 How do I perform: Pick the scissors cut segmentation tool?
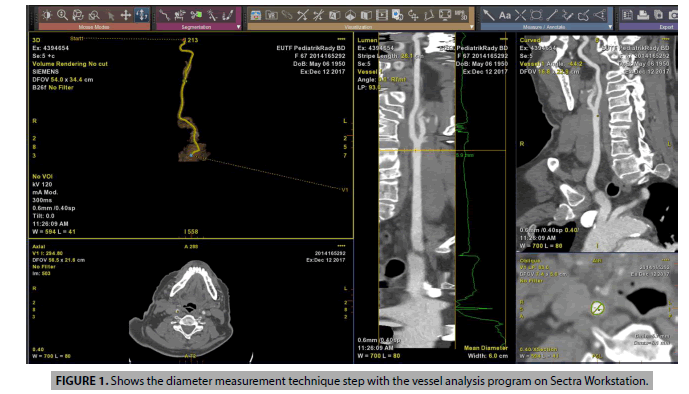click(x=196, y=15)
